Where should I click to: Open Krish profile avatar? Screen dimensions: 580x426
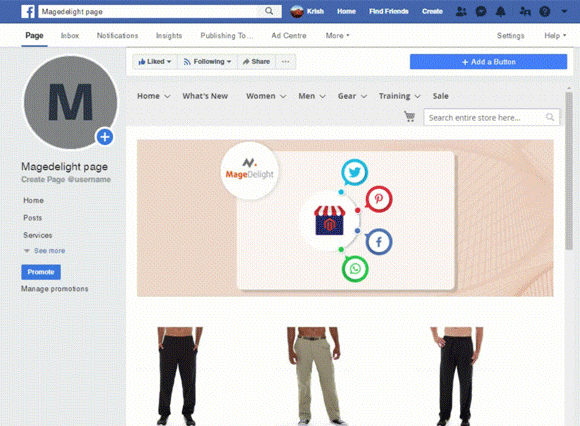(297, 11)
